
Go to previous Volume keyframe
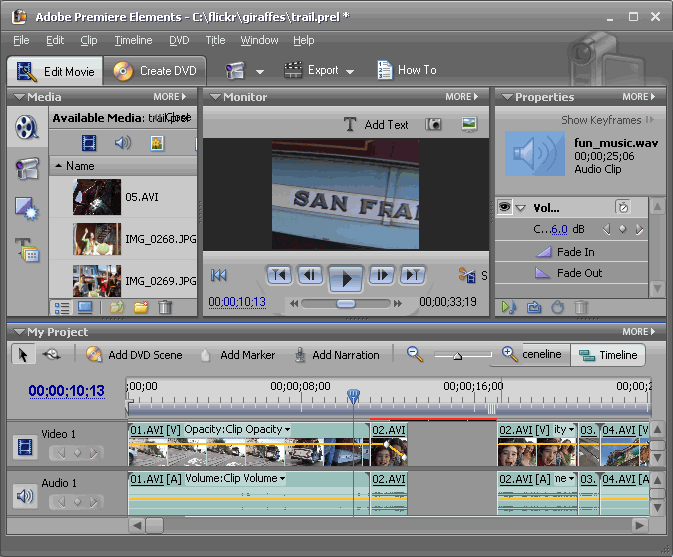pyautogui.click(x=606, y=230)
